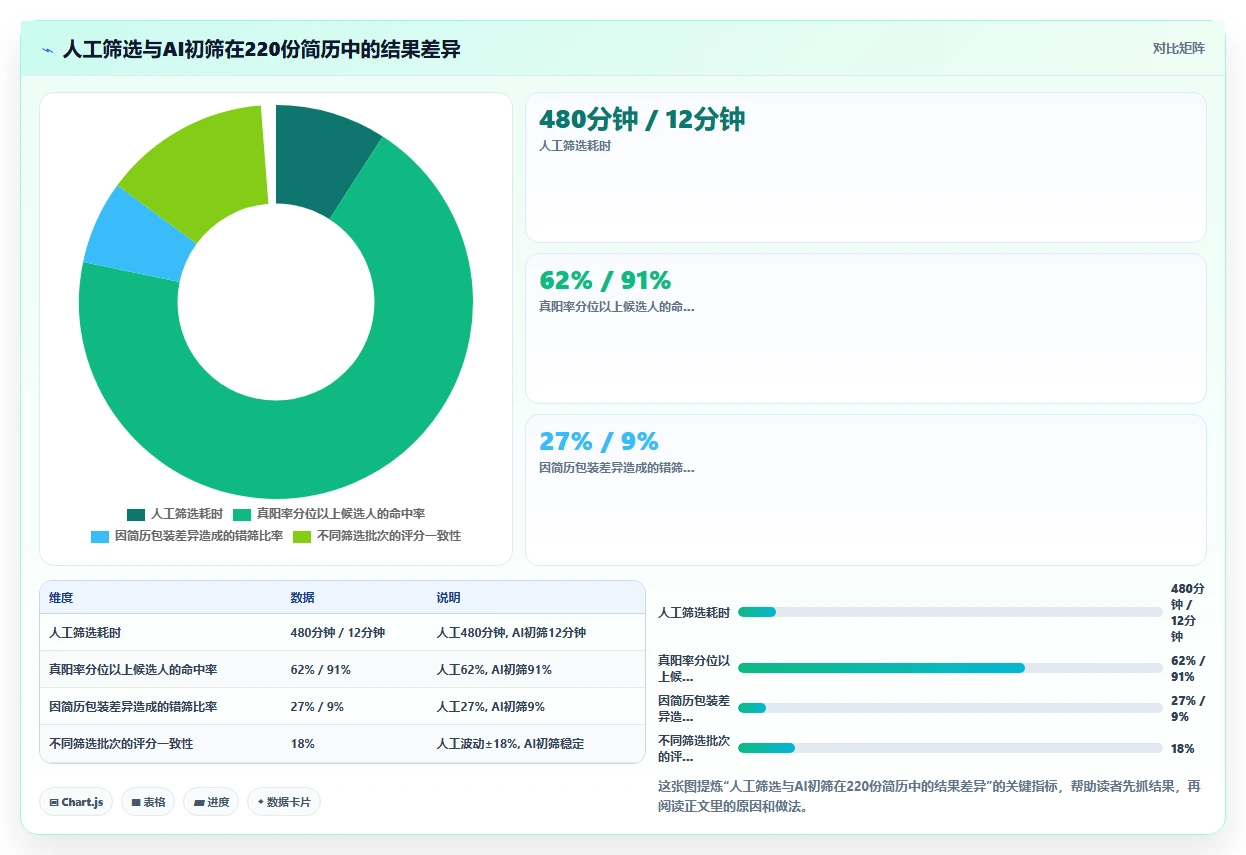
Task: Select the 人工波动±18%, AI初筛稳定 cell
Action: [537, 744]
